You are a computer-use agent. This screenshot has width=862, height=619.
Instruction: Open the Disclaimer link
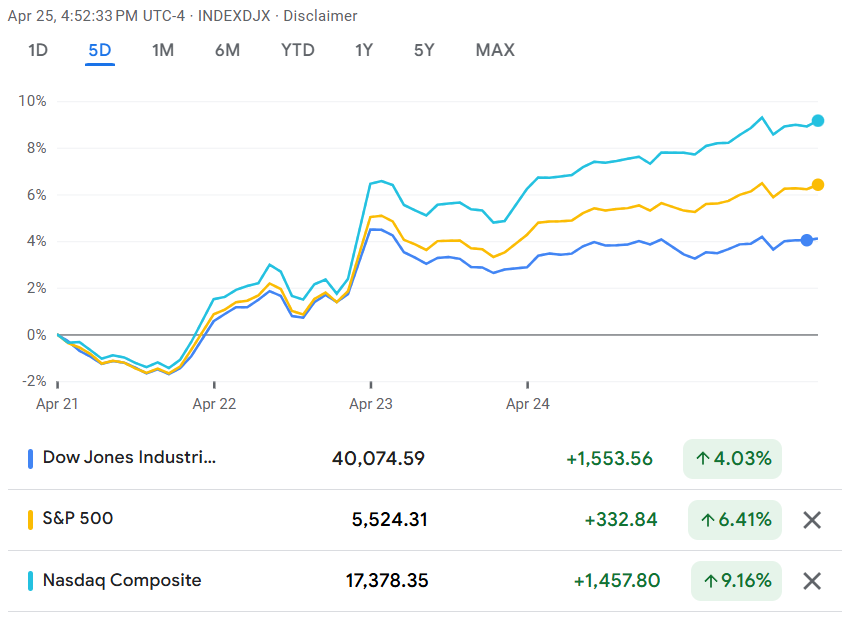(320, 16)
